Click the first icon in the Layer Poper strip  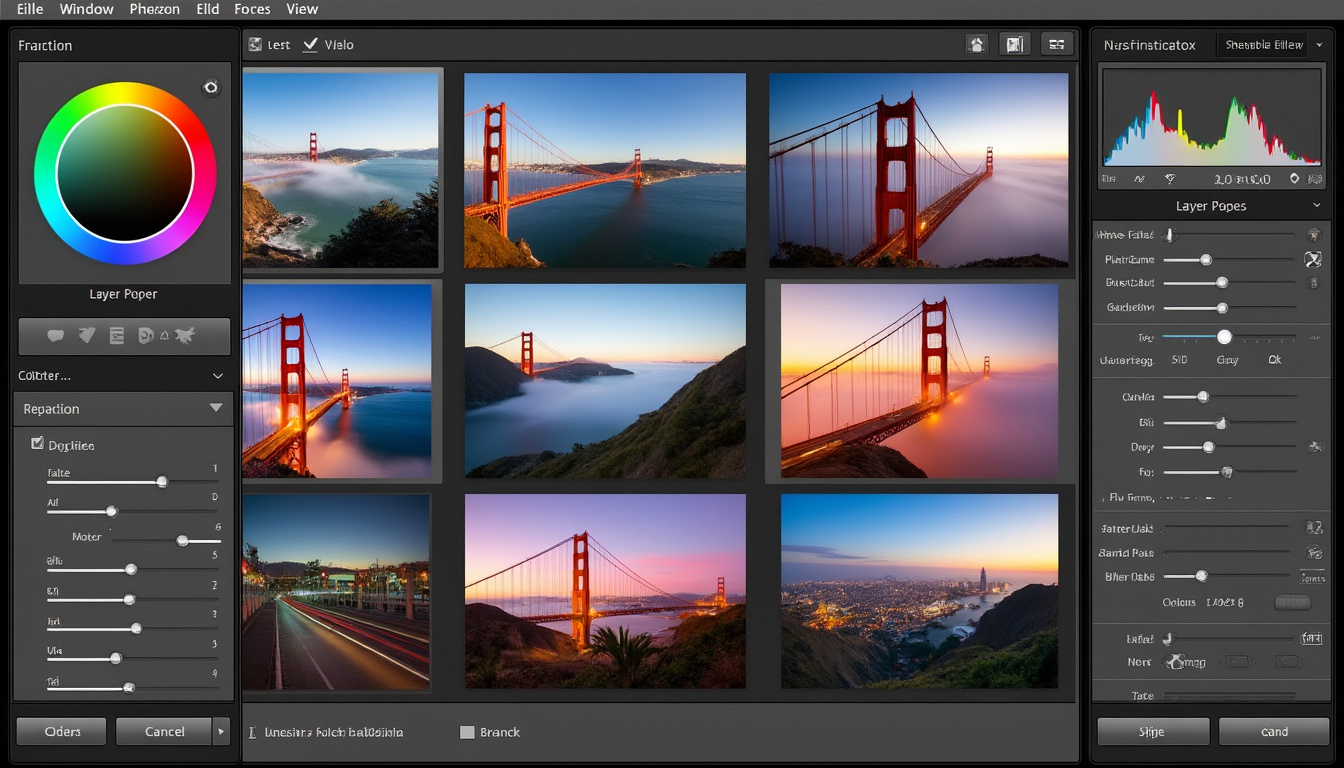(56, 336)
